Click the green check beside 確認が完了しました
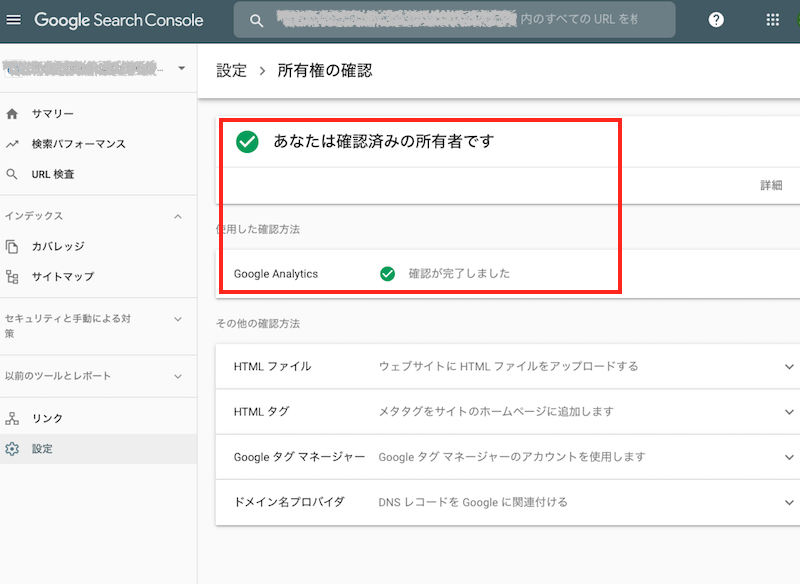800x584 pixels. coord(387,274)
